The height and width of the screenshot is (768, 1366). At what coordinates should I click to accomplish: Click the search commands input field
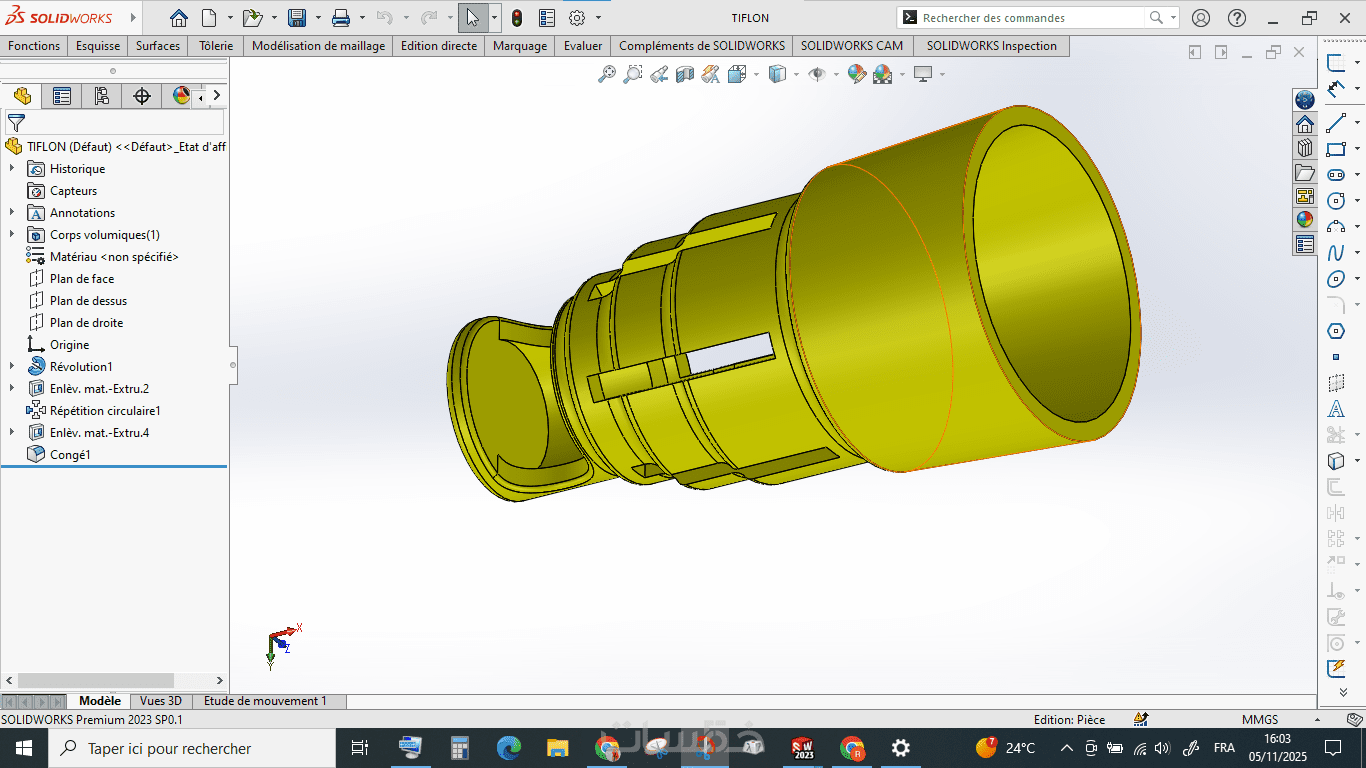1032,18
